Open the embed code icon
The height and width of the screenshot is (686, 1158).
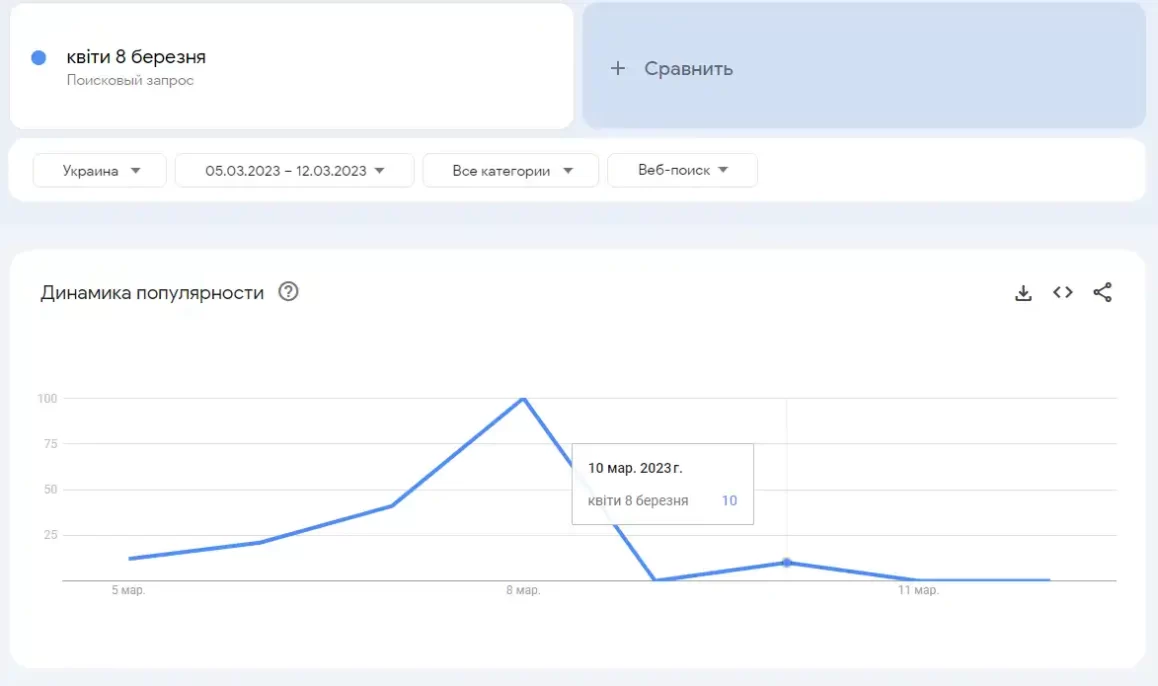coord(1063,292)
